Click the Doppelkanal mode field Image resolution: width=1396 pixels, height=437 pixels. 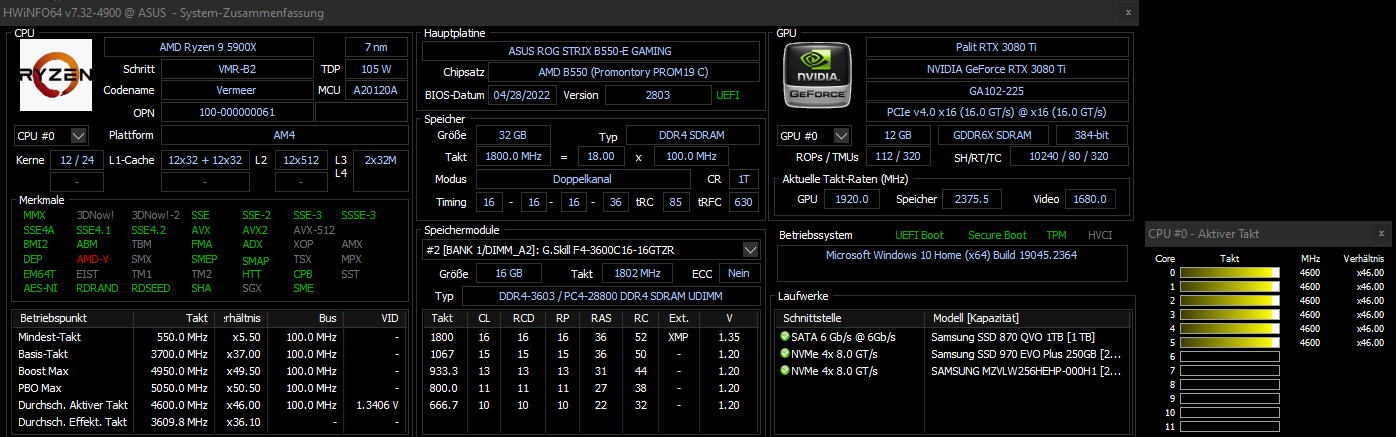[581, 179]
